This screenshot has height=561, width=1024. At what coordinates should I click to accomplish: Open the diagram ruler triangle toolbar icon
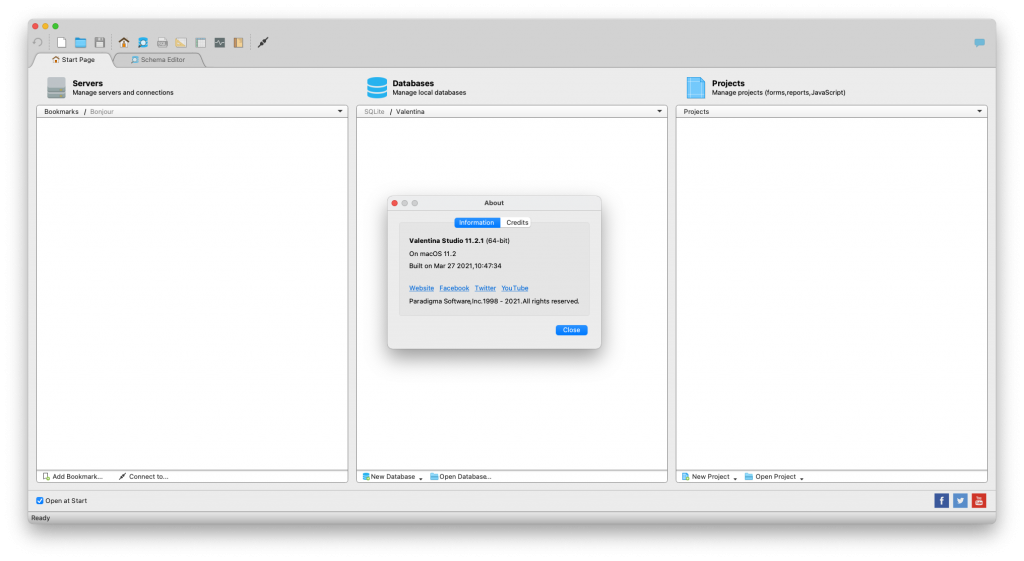tap(181, 42)
